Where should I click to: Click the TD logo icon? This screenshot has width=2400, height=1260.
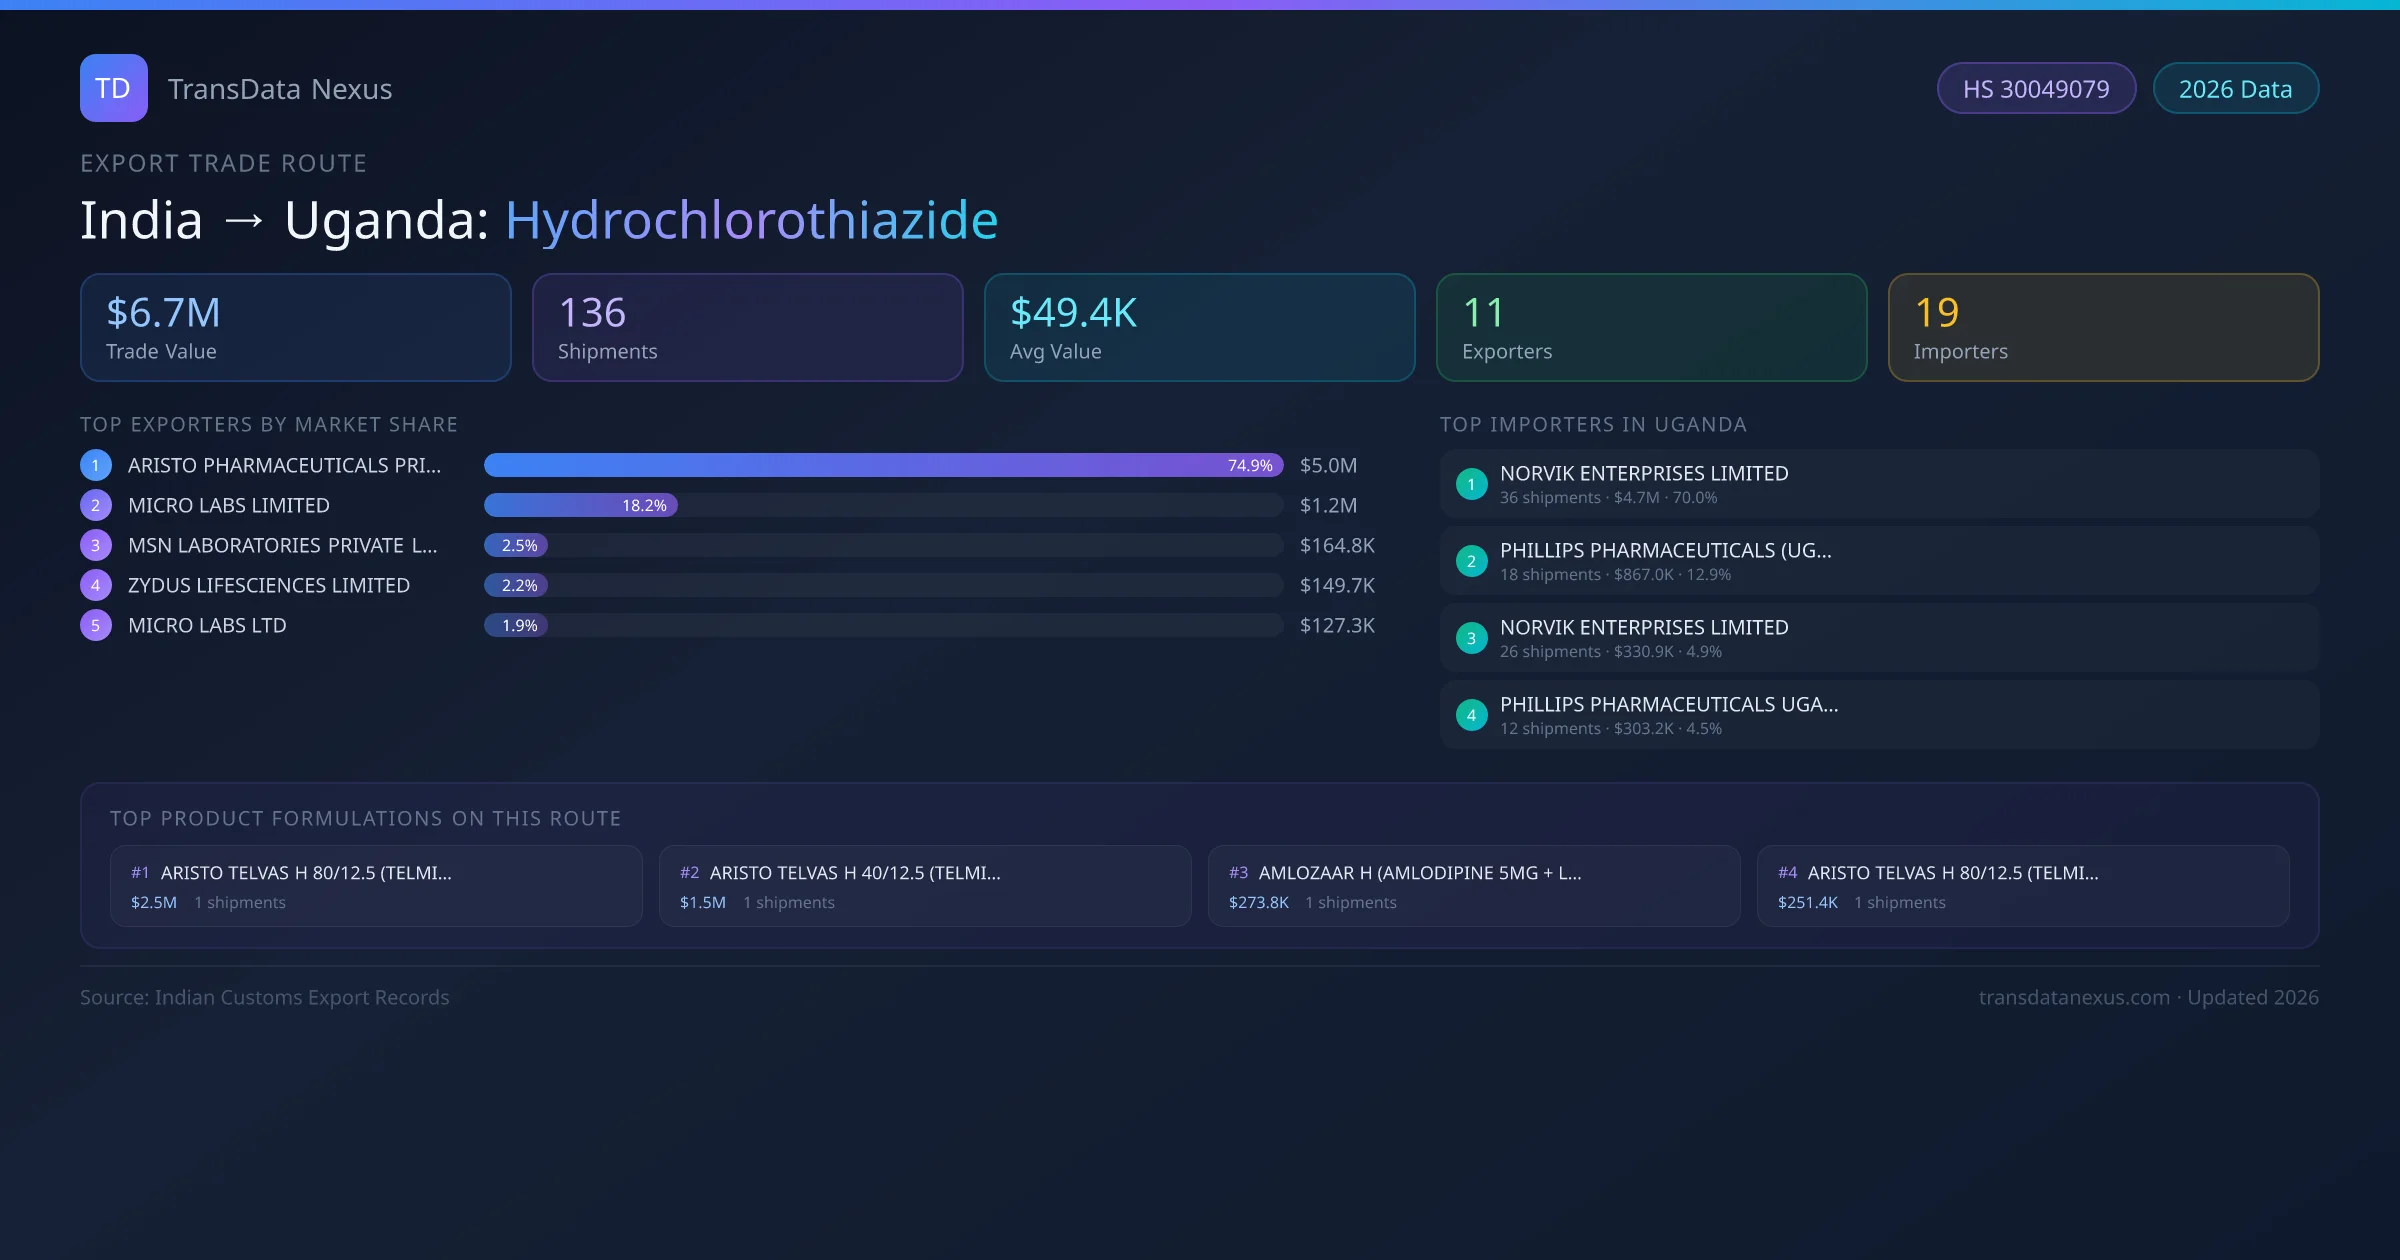[x=113, y=88]
